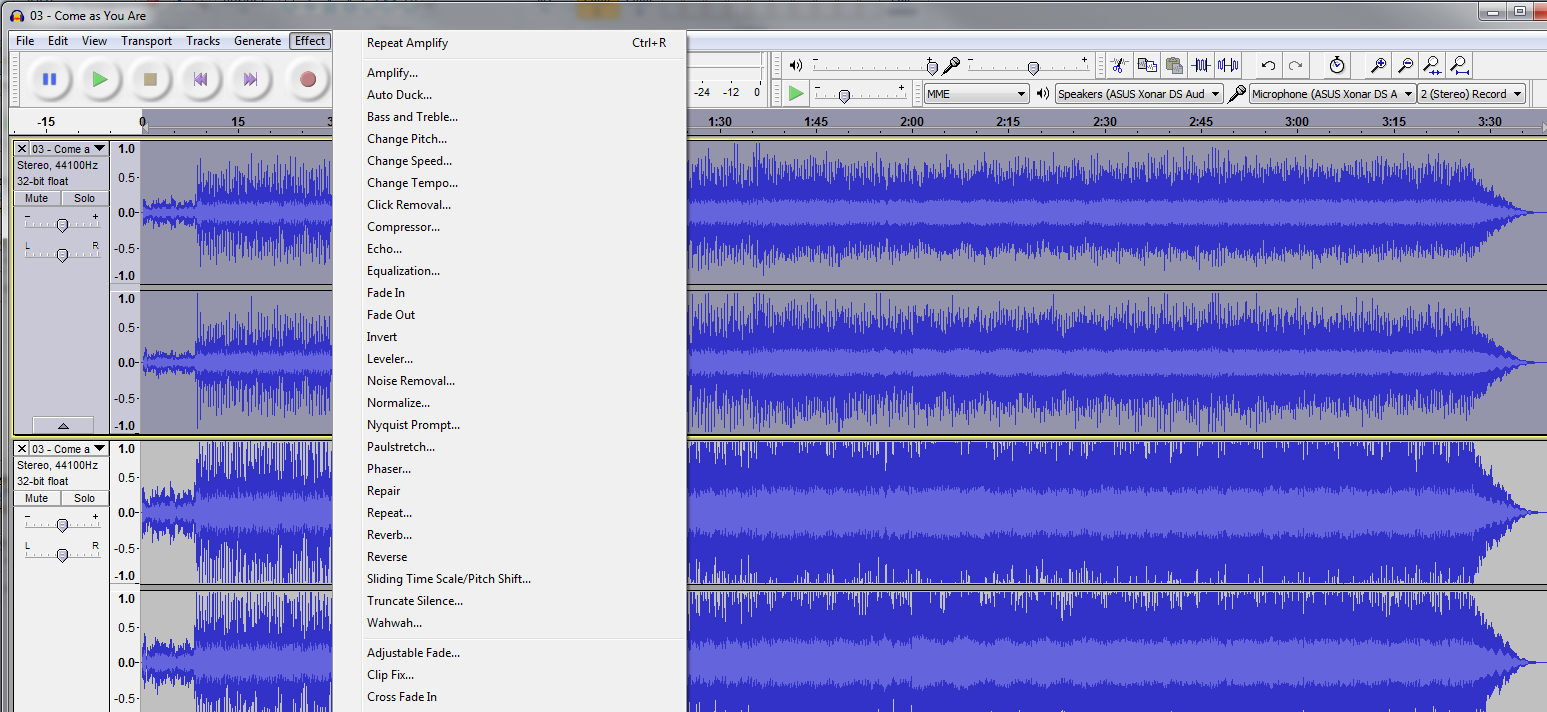The width and height of the screenshot is (1547, 712).
Task: Click the Stop transport button
Action: [x=150, y=79]
